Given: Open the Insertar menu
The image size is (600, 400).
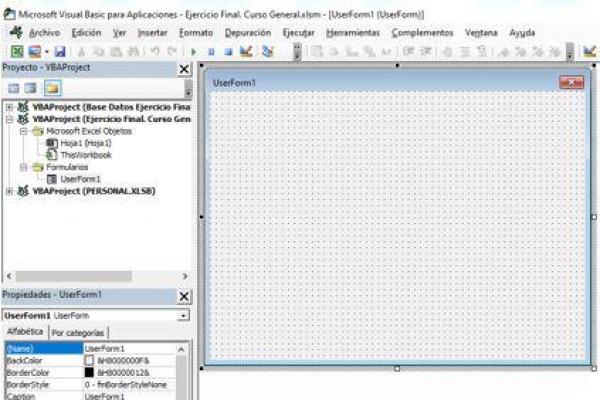Looking at the screenshot, I should pyautogui.click(x=152, y=32).
